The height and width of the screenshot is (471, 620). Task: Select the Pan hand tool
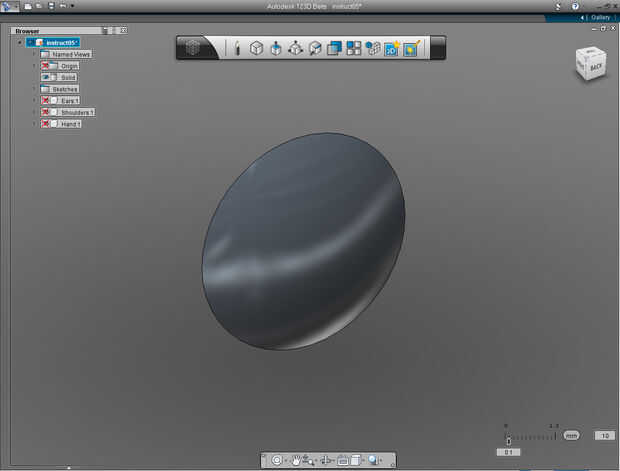(296, 460)
